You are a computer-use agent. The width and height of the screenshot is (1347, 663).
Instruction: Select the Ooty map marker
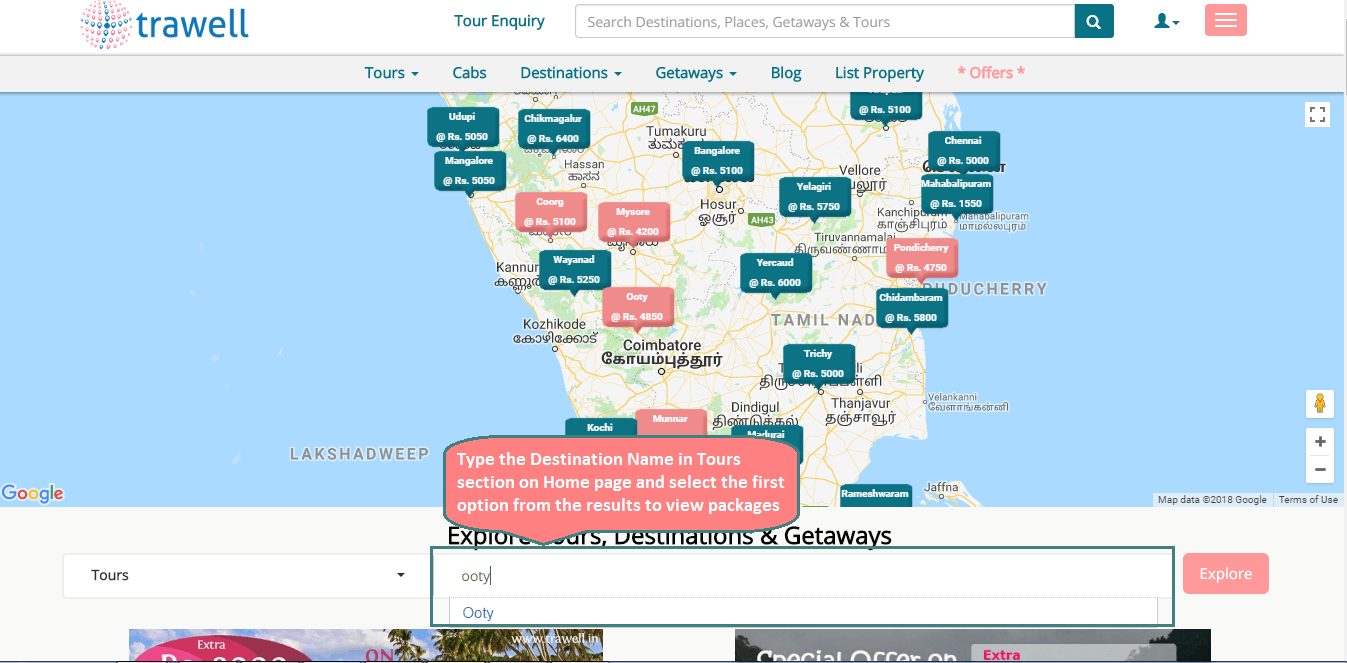click(637, 307)
